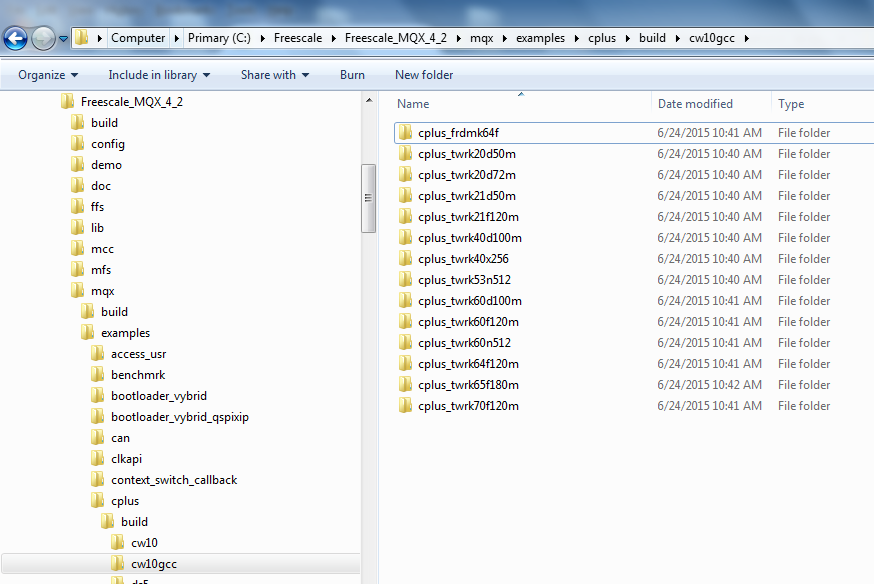This screenshot has height=584, width=874.
Task: Click the mfs folder icon in tree
Action: (77, 270)
